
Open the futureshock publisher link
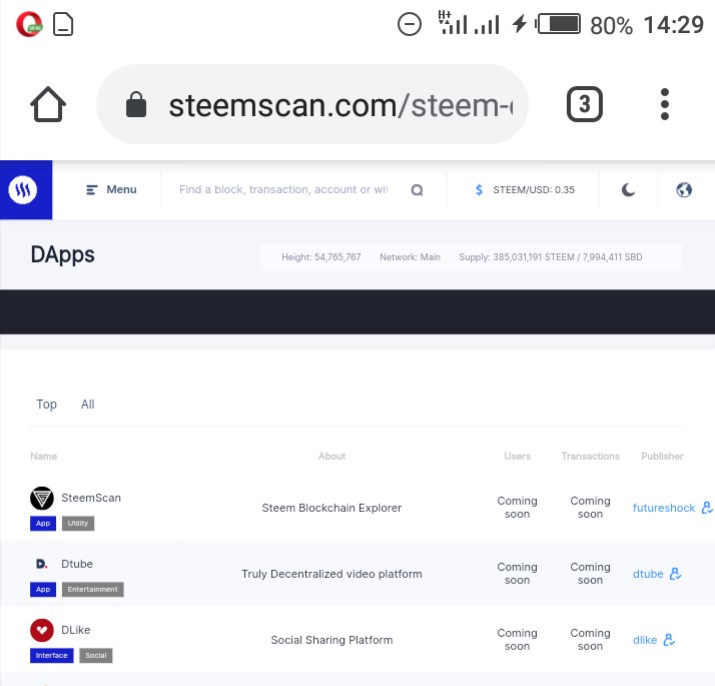pos(663,508)
